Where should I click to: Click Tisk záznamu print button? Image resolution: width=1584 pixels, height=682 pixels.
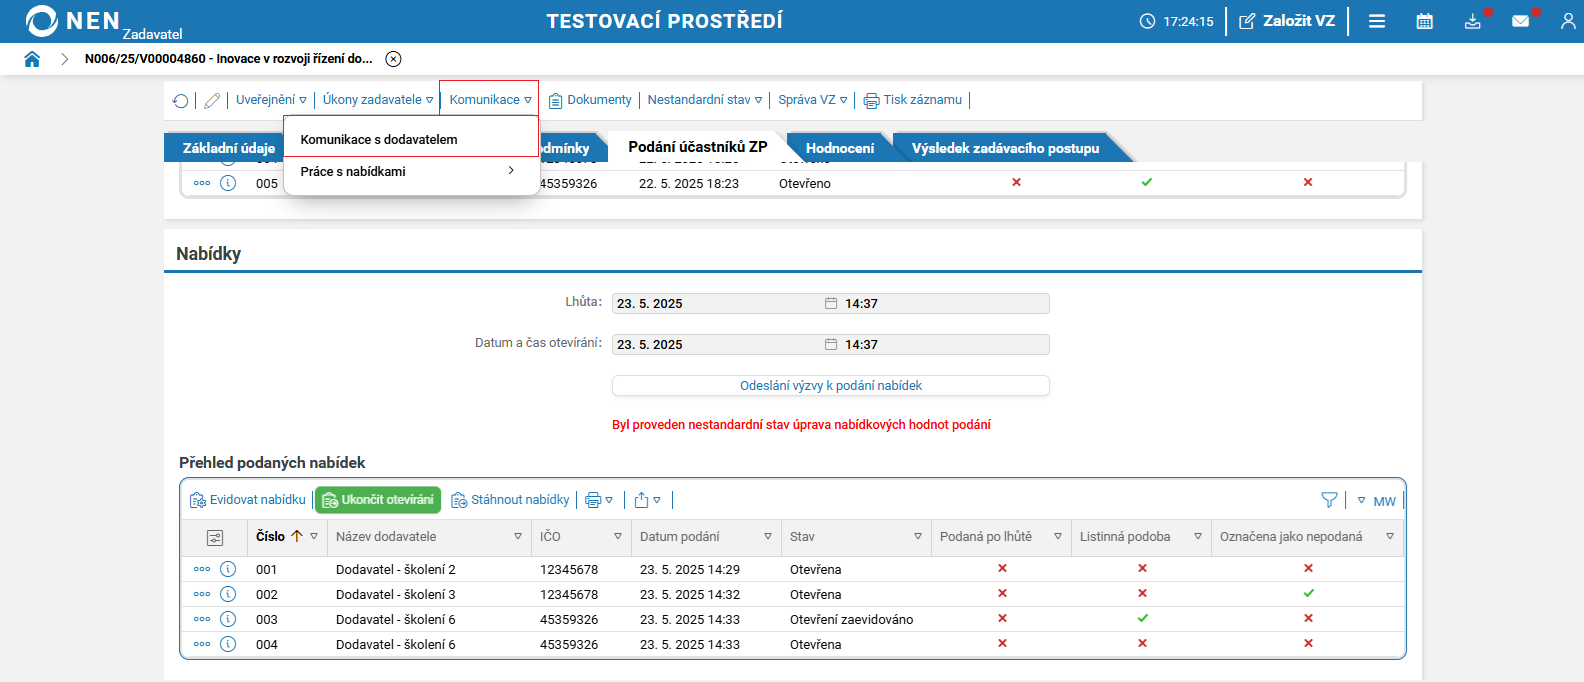[913, 100]
